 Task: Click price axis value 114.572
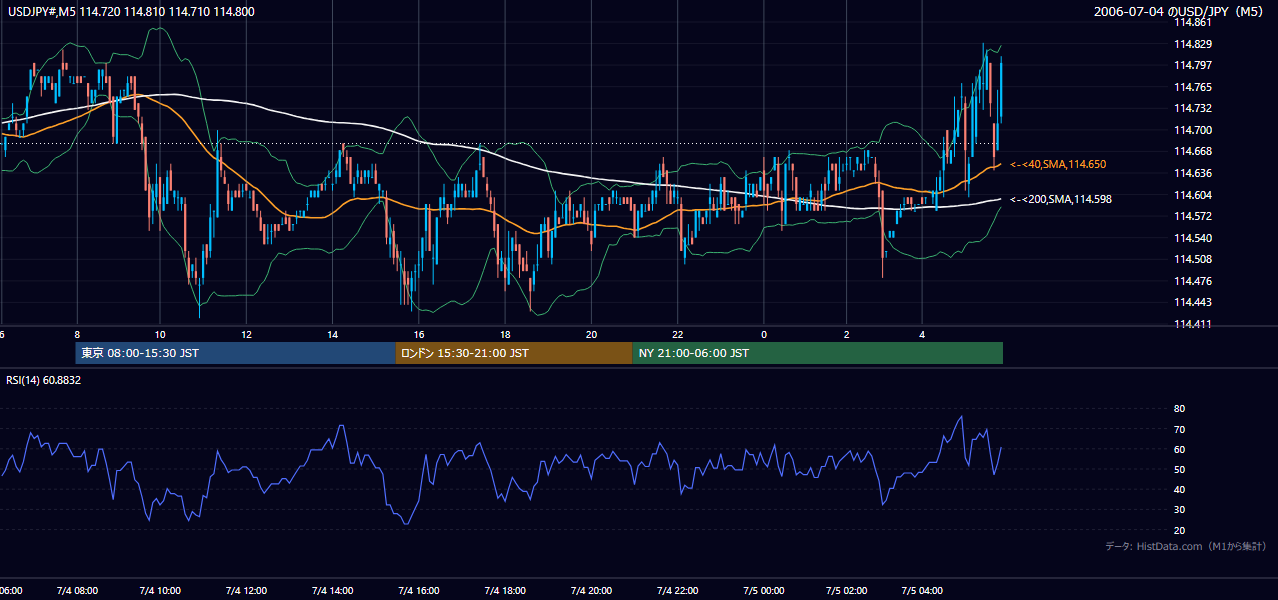[x=1193, y=216]
